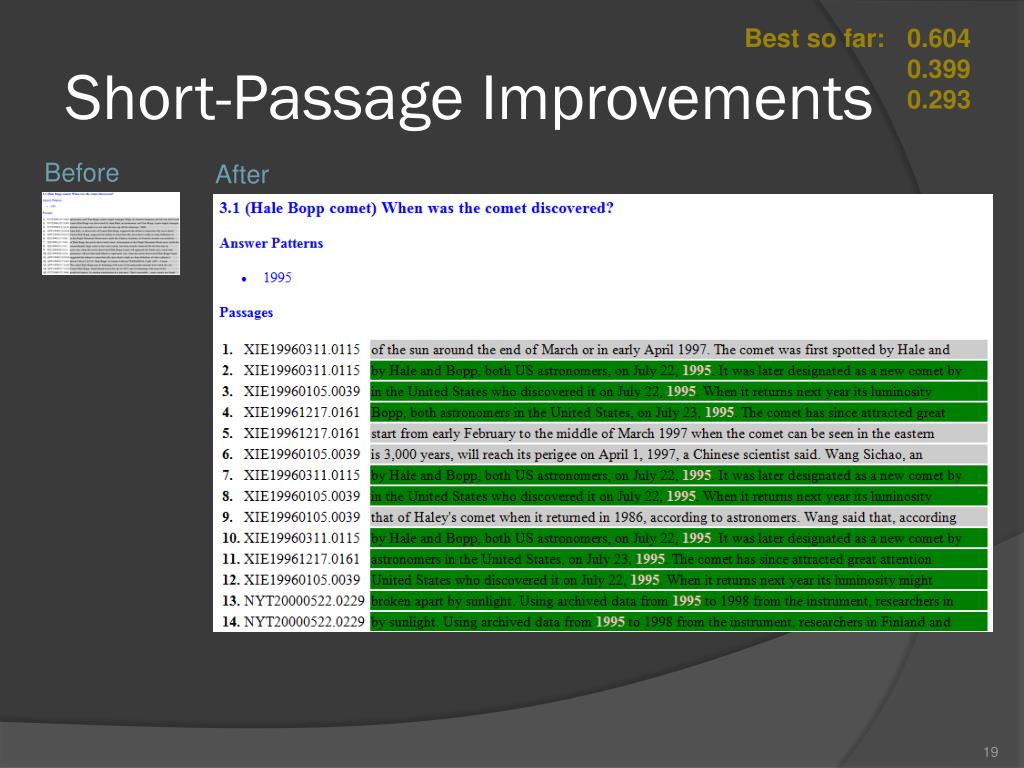
Task: Select green passage text in row 8
Action: pos(679,496)
